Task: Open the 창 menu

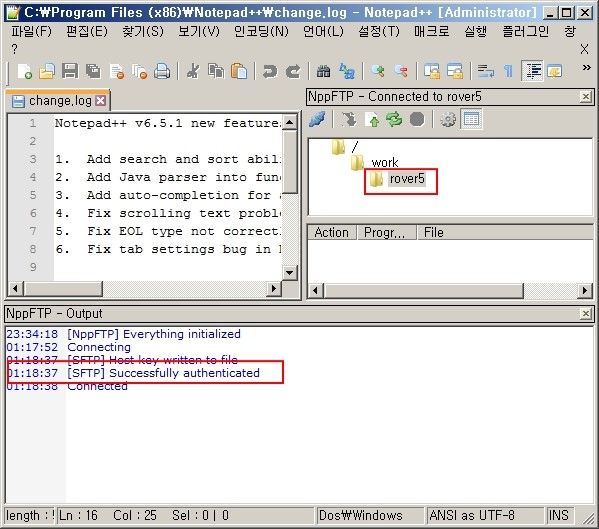Action: [x=570, y=31]
